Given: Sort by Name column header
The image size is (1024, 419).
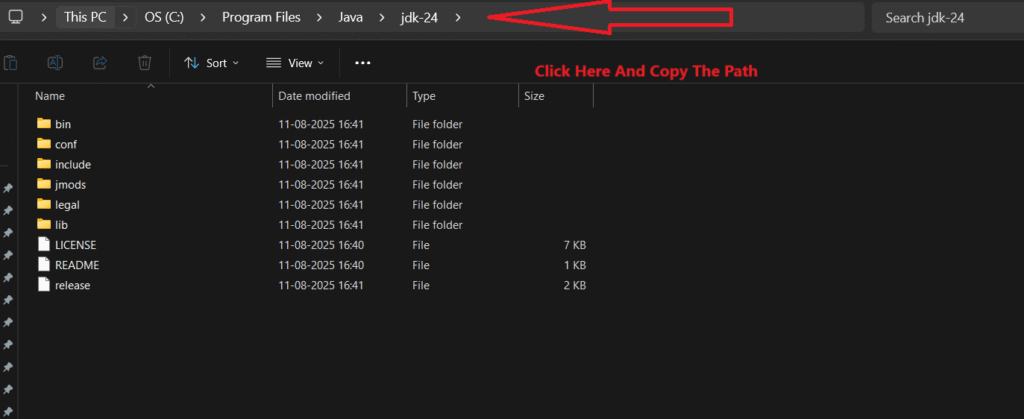Looking at the screenshot, I should (50, 96).
